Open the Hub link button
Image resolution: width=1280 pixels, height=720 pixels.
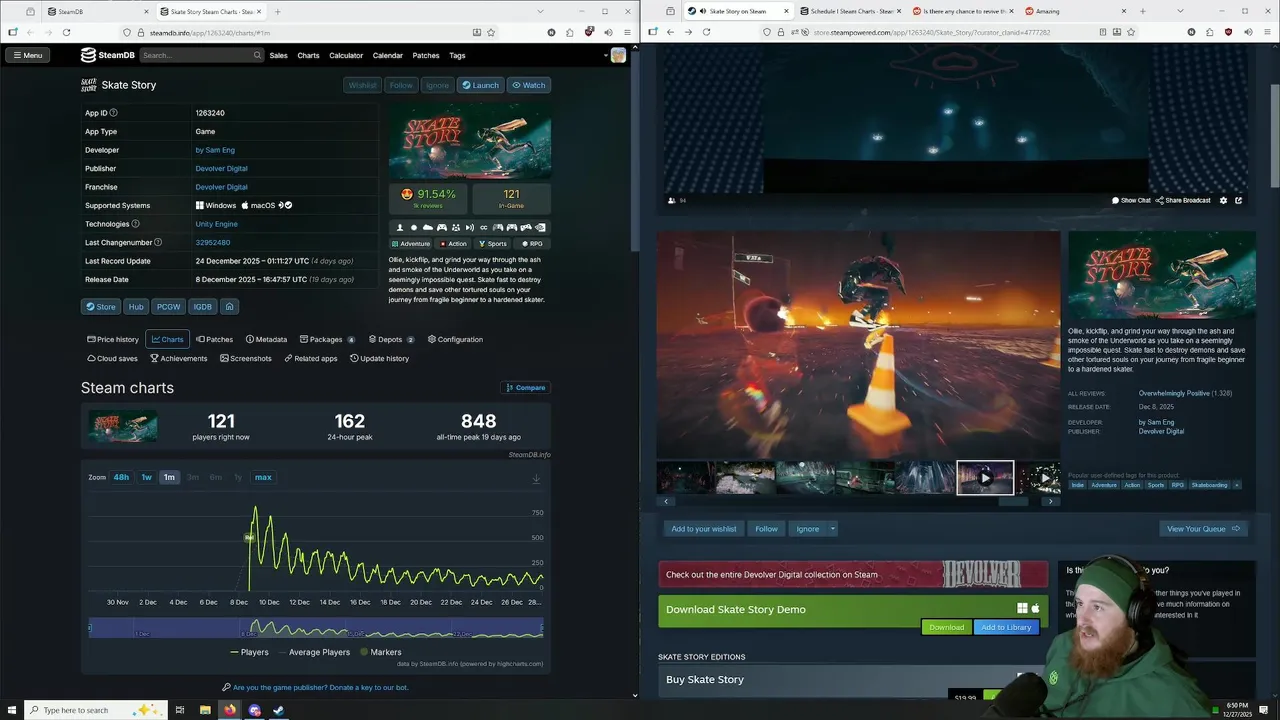[136, 307]
